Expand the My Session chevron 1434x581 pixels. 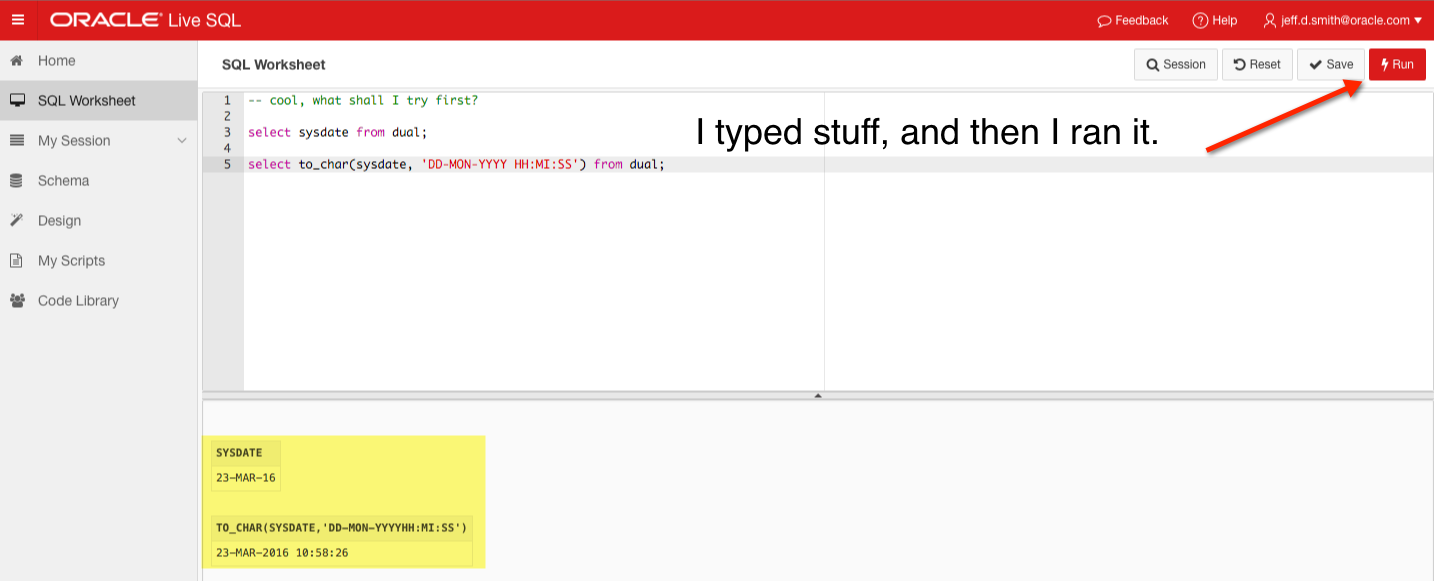[182, 141]
